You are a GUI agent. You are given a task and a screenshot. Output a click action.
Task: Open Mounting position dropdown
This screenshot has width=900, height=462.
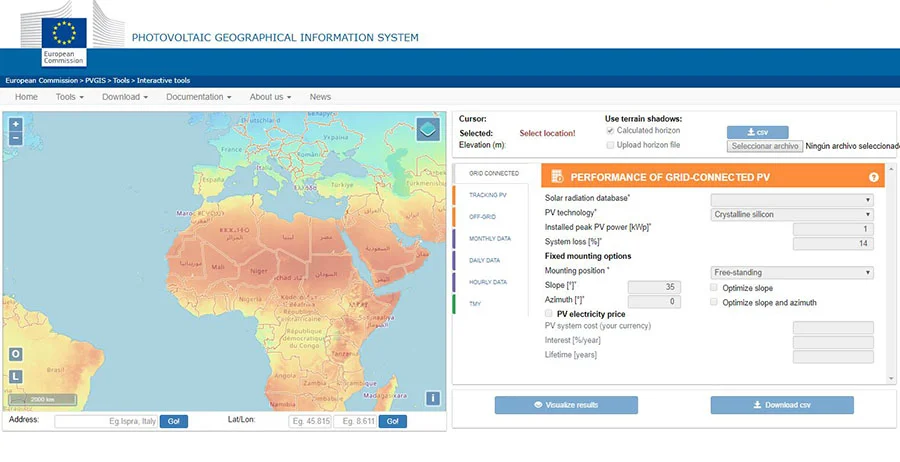pos(792,273)
